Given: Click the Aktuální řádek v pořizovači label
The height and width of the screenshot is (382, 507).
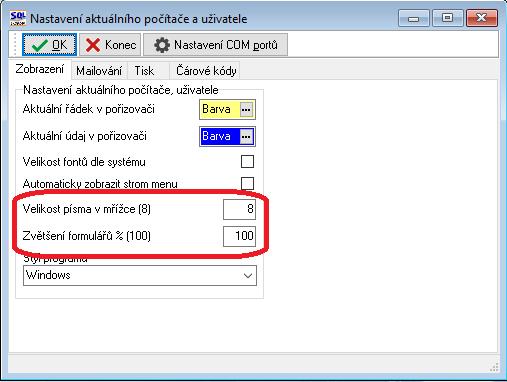Looking at the screenshot, I should (89, 109).
